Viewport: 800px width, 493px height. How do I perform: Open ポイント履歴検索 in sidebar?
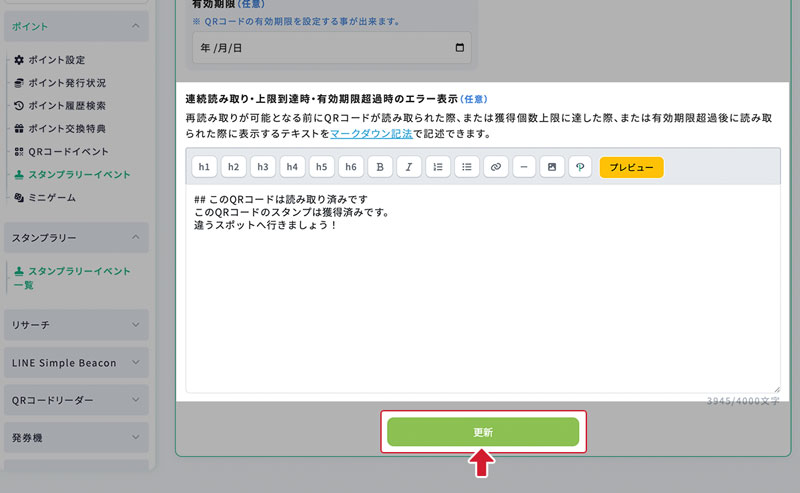coord(67,106)
